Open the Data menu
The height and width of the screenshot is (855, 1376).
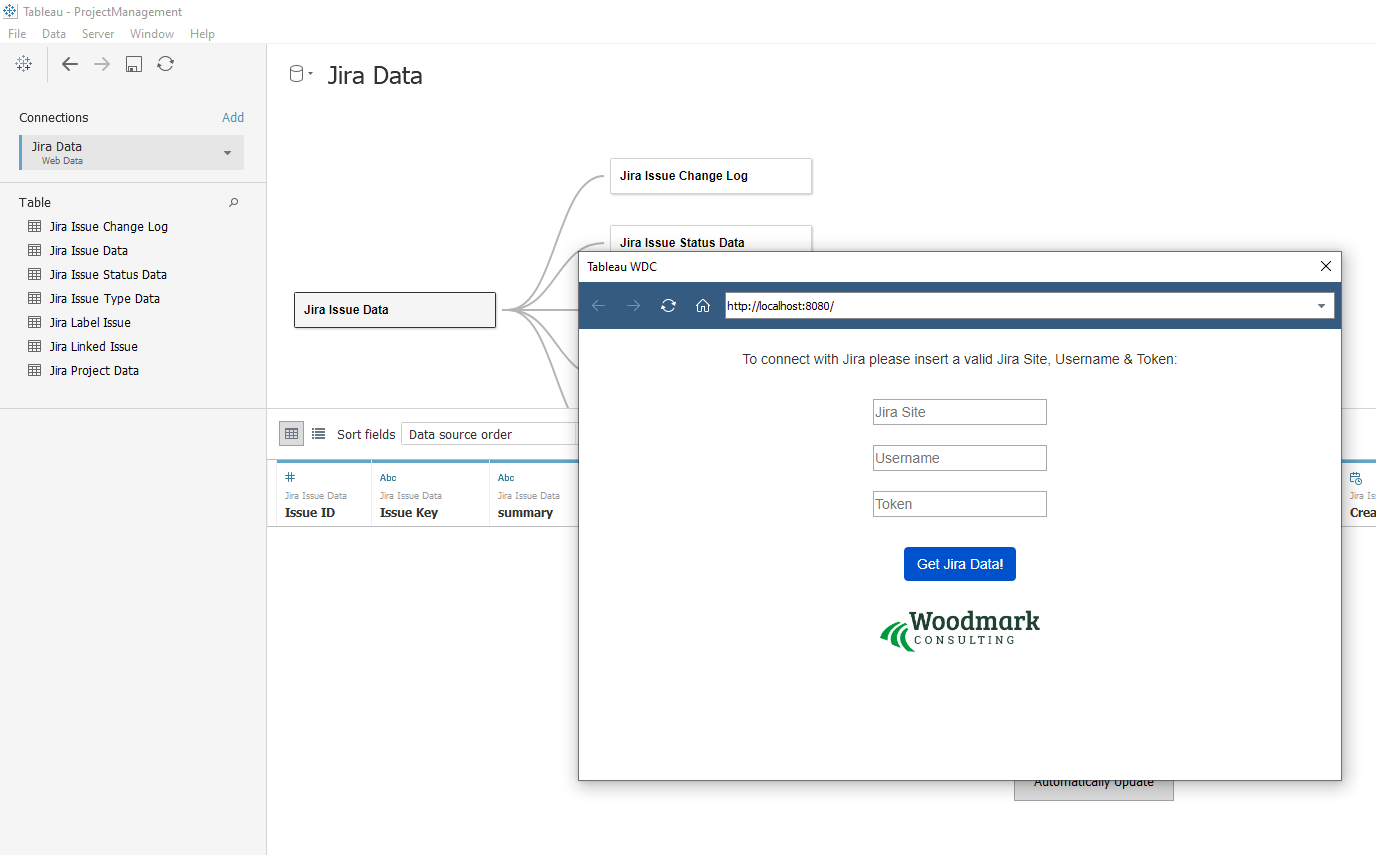[x=54, y=33]
